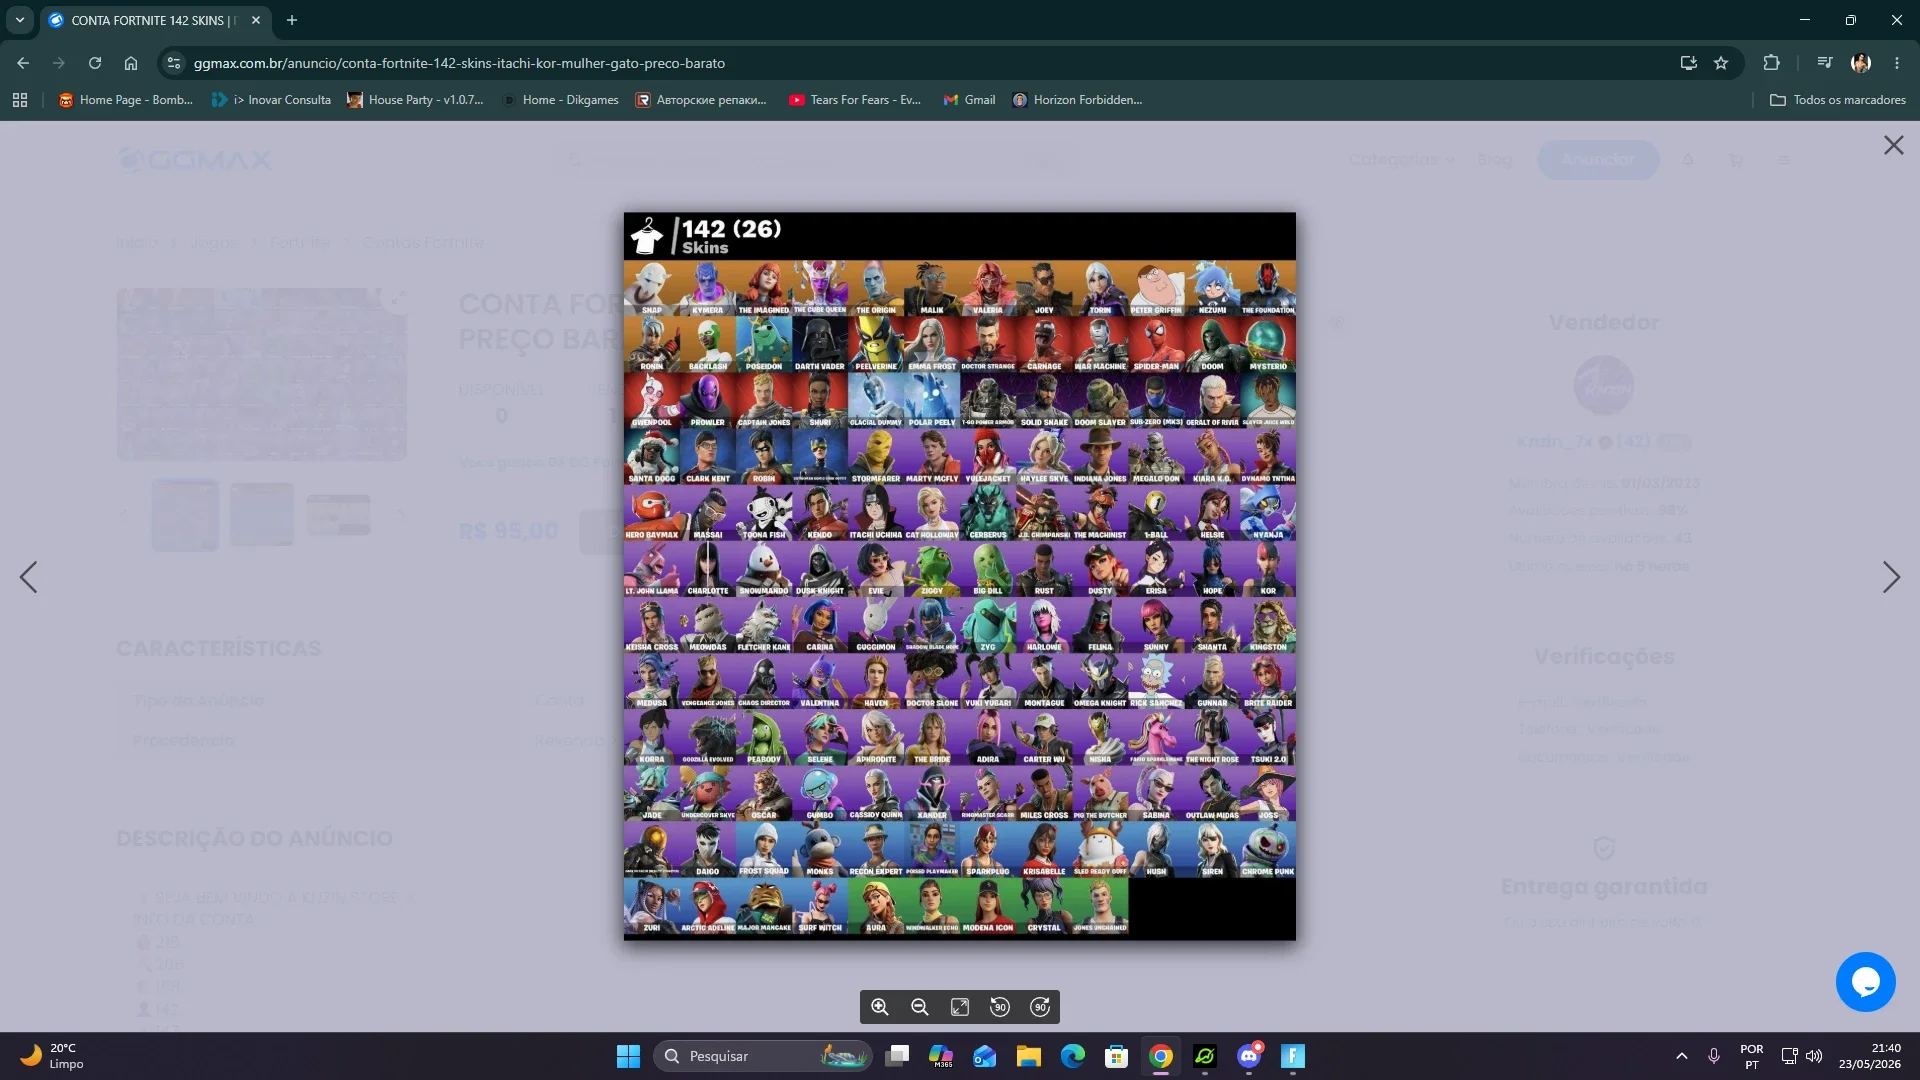Open Microsoft Store on the taskbar

[1117, 1056]
